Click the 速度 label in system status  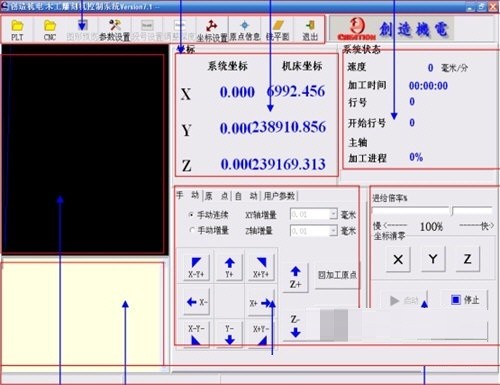tap(357, 67)
